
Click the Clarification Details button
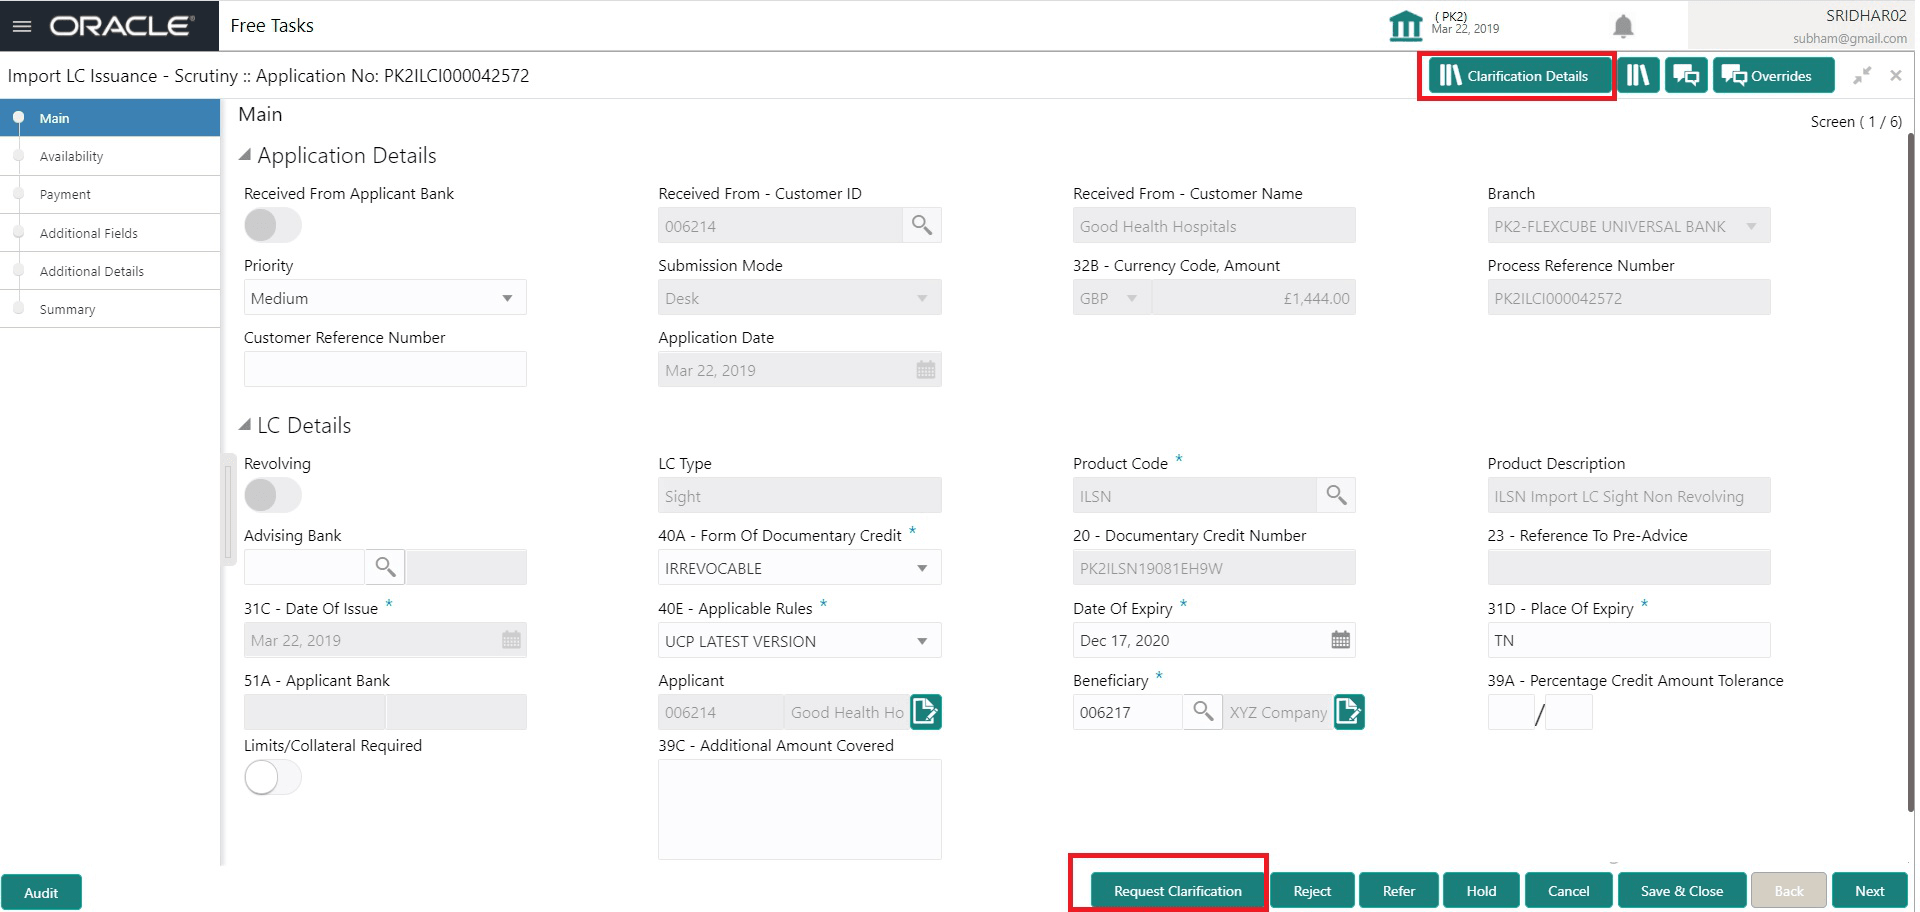click(1519, 75)
